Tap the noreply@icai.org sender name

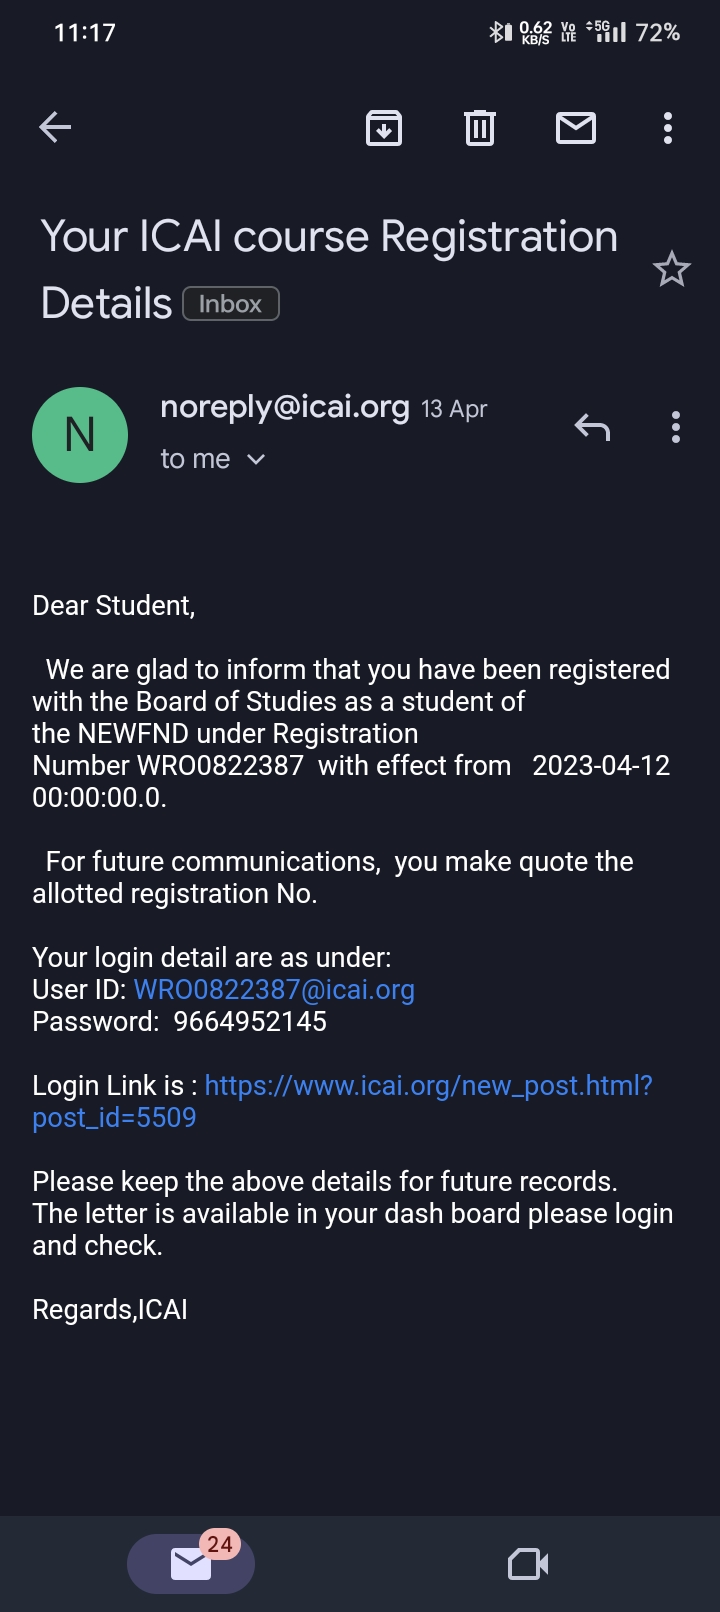tap(284, 407)
